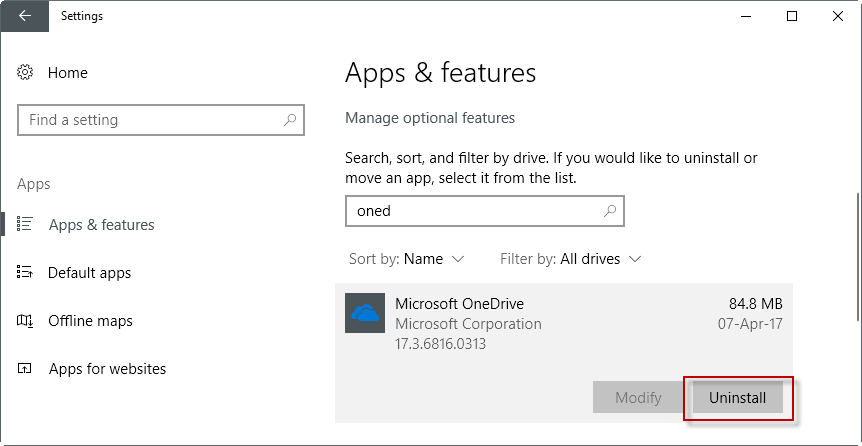The width and height of the screenshot is (862, 446).
Task: Close the Settings window
Action: pos(838,16)
